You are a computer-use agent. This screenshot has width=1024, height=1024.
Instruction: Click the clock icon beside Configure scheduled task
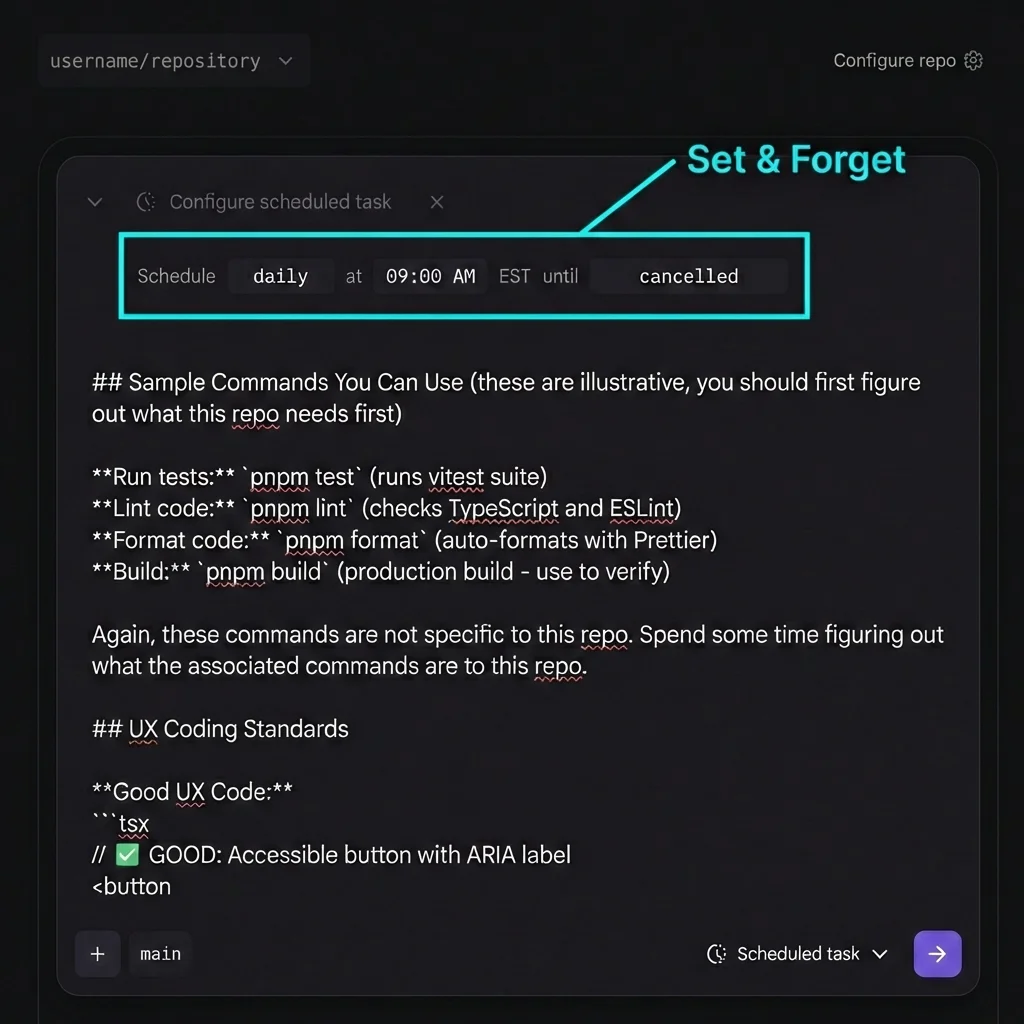pos(145,201)
